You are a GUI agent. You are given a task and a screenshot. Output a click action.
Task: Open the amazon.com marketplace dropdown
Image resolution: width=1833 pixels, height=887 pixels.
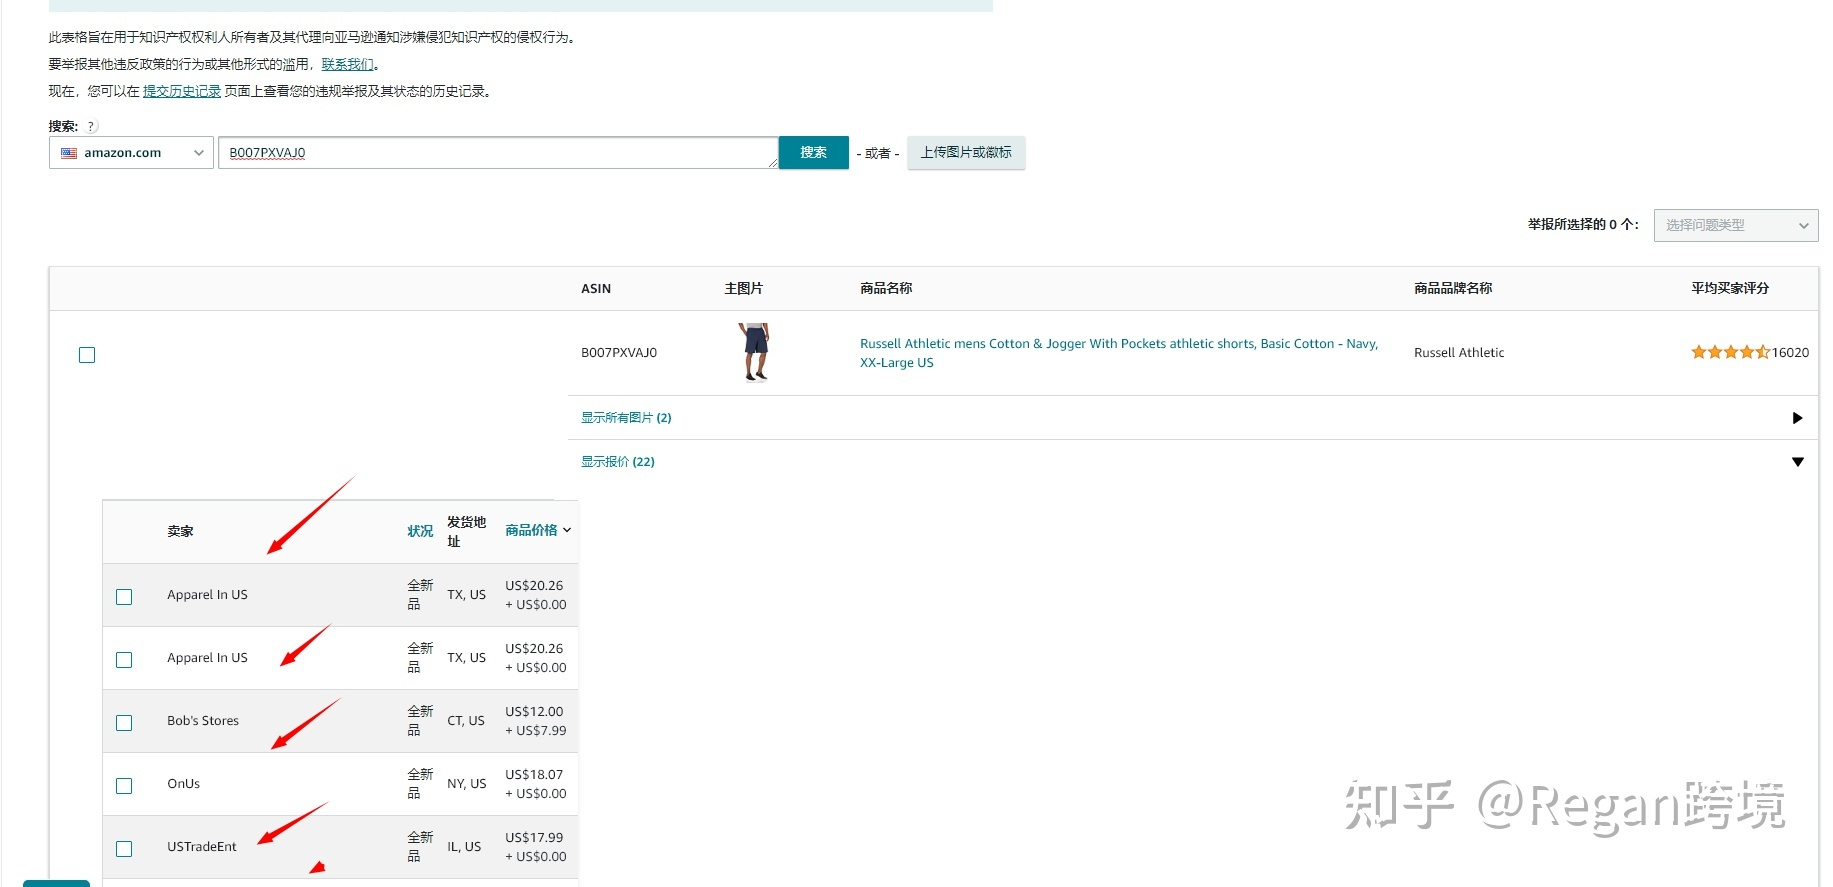click(x=131, y=153)
